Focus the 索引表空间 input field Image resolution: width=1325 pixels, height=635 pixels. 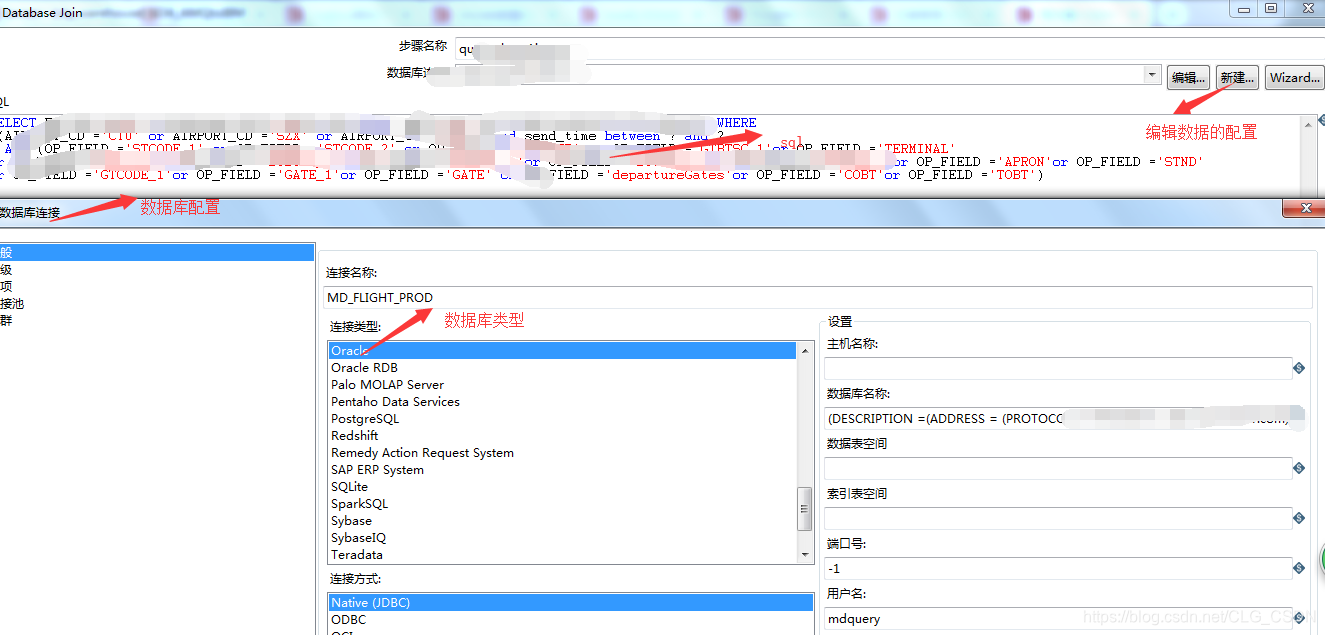click(1058, 518)
